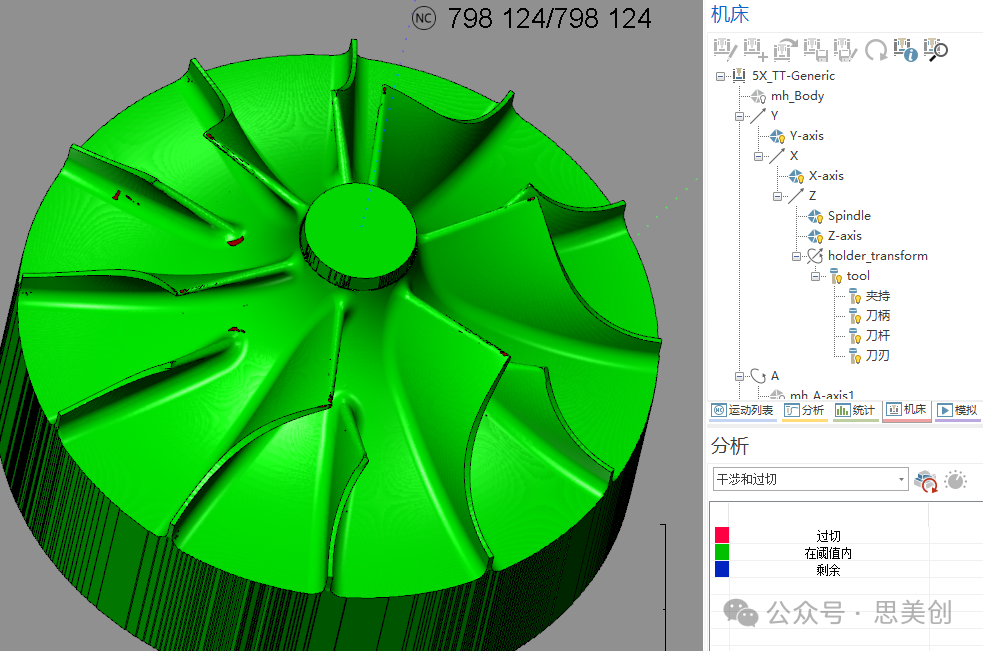Click the 刀柄 component icon
983x651 pixels.
855,316
